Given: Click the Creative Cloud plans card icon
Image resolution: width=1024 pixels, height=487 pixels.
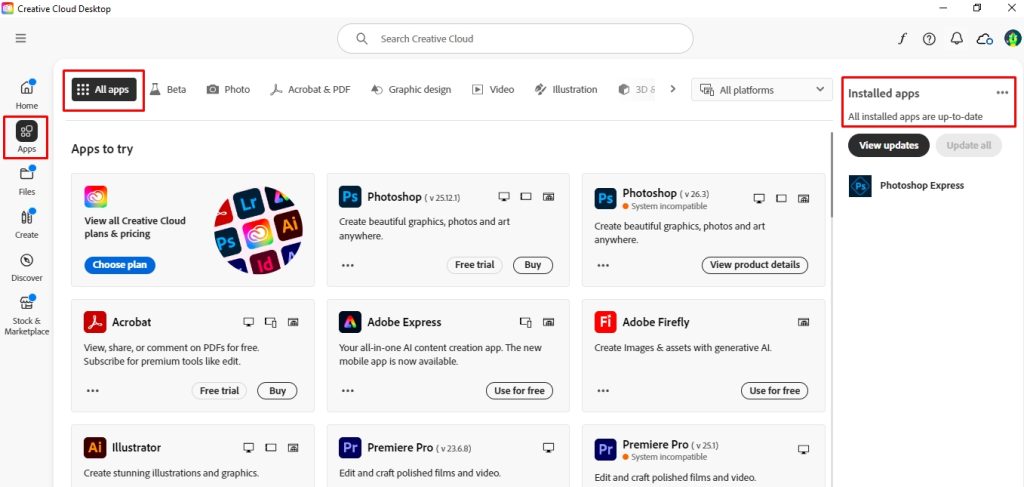Looking at the screenshot, I should point(95,196).
